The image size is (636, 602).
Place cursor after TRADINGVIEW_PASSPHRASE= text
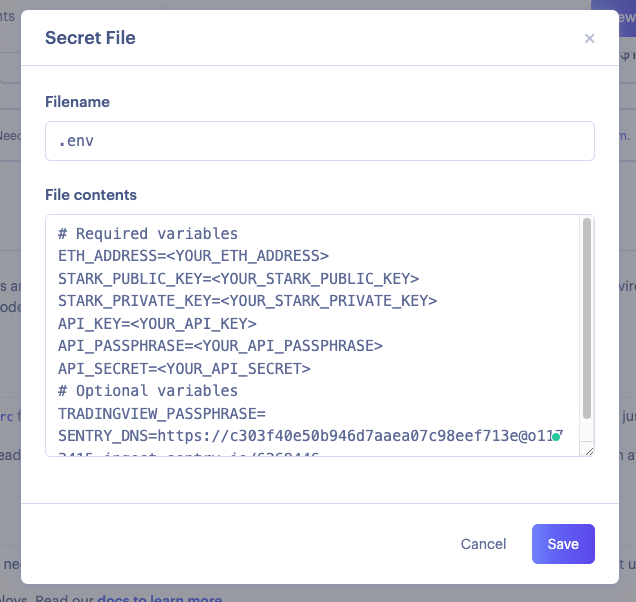coord(266,414)
